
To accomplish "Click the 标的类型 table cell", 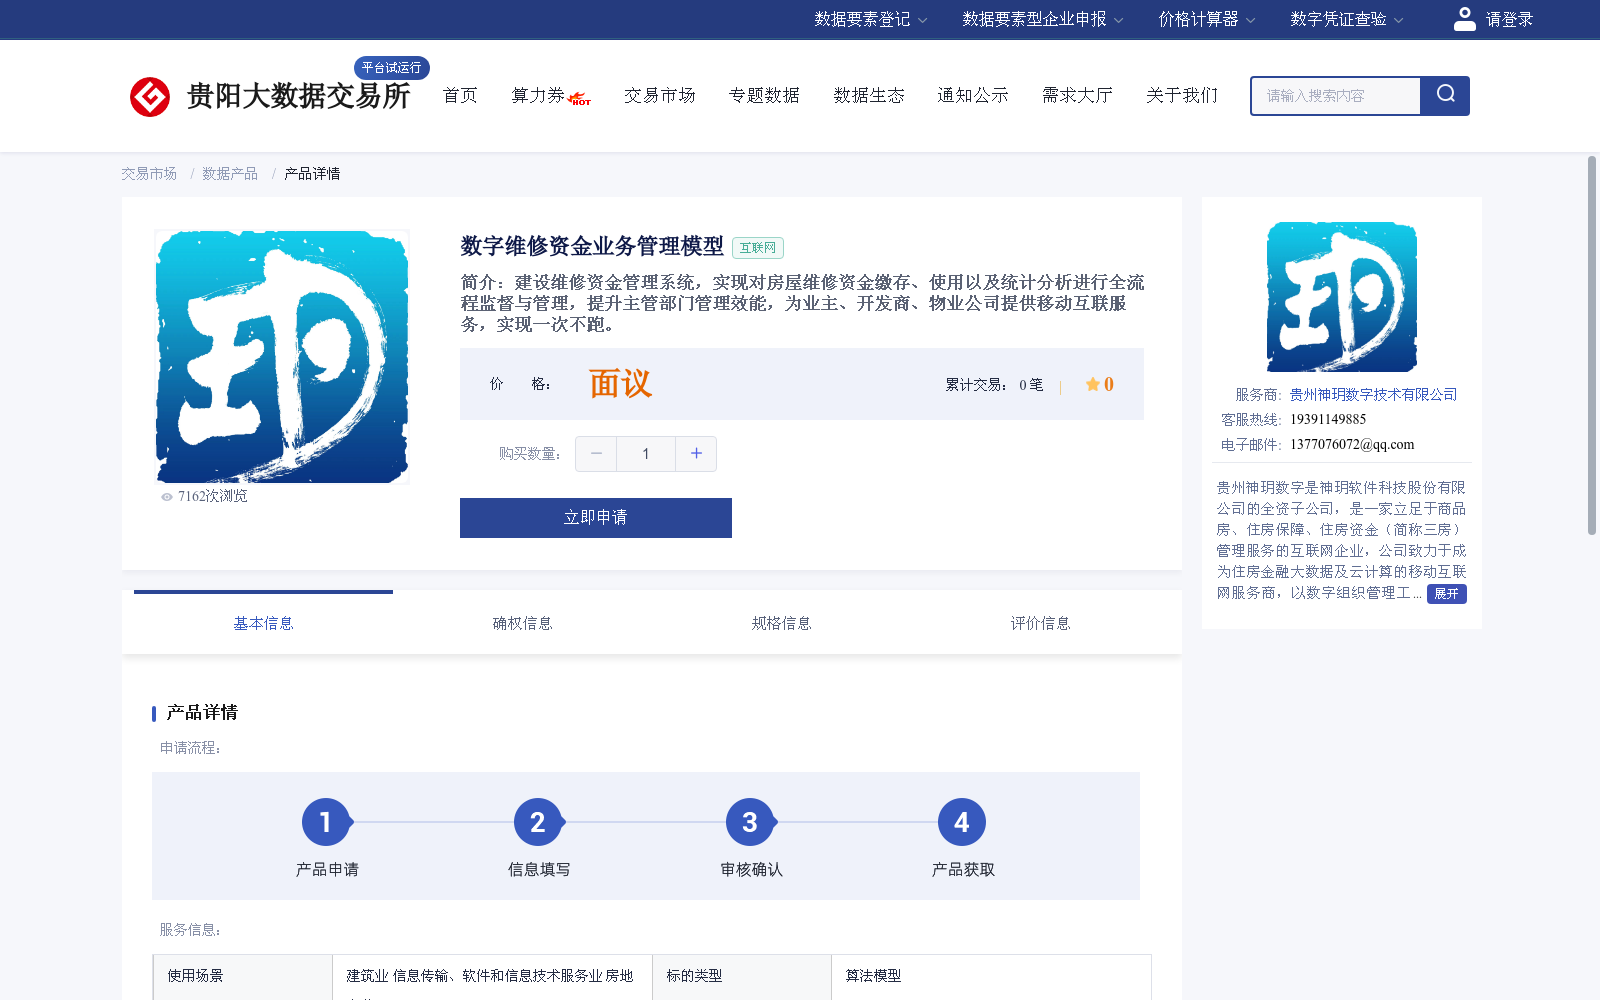I will tap(742, 976).
